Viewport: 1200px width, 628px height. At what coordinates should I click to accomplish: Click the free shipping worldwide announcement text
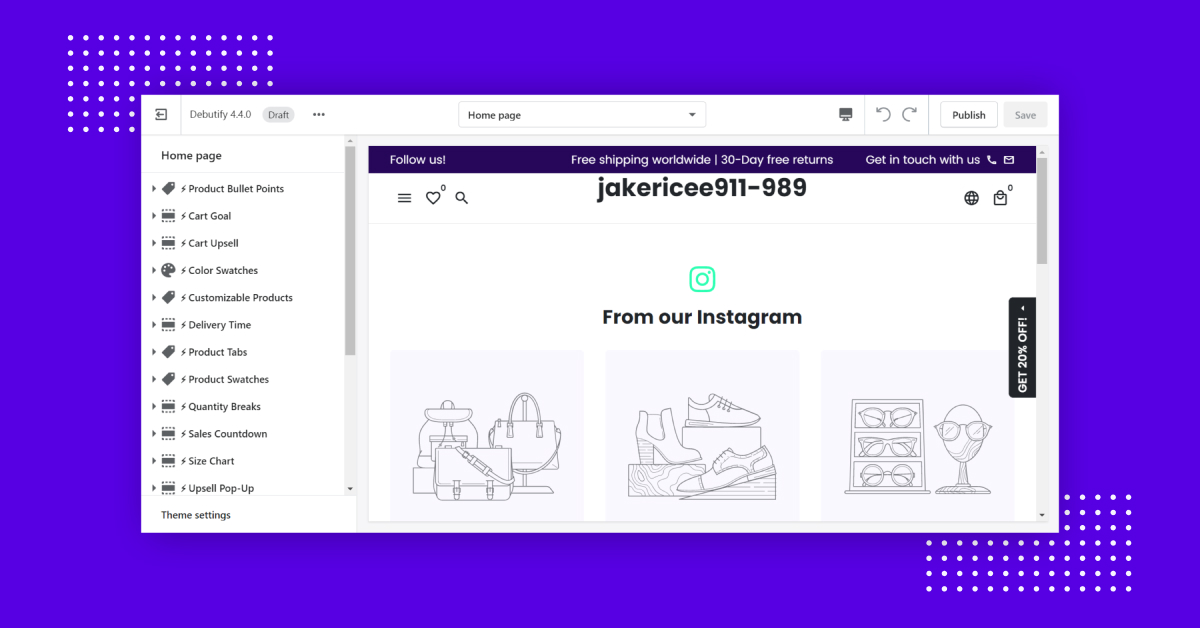702,160
